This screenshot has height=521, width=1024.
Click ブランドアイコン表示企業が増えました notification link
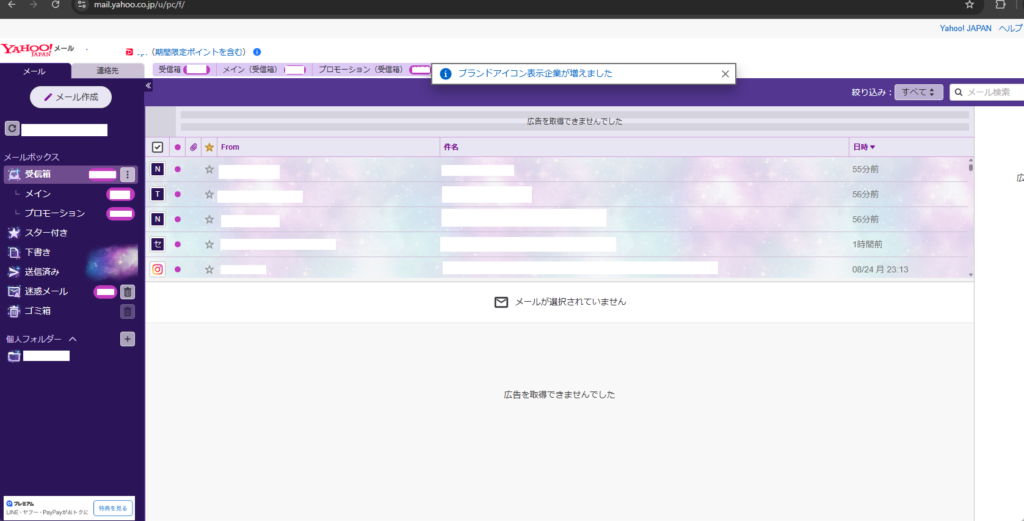[x=535, y=74]
